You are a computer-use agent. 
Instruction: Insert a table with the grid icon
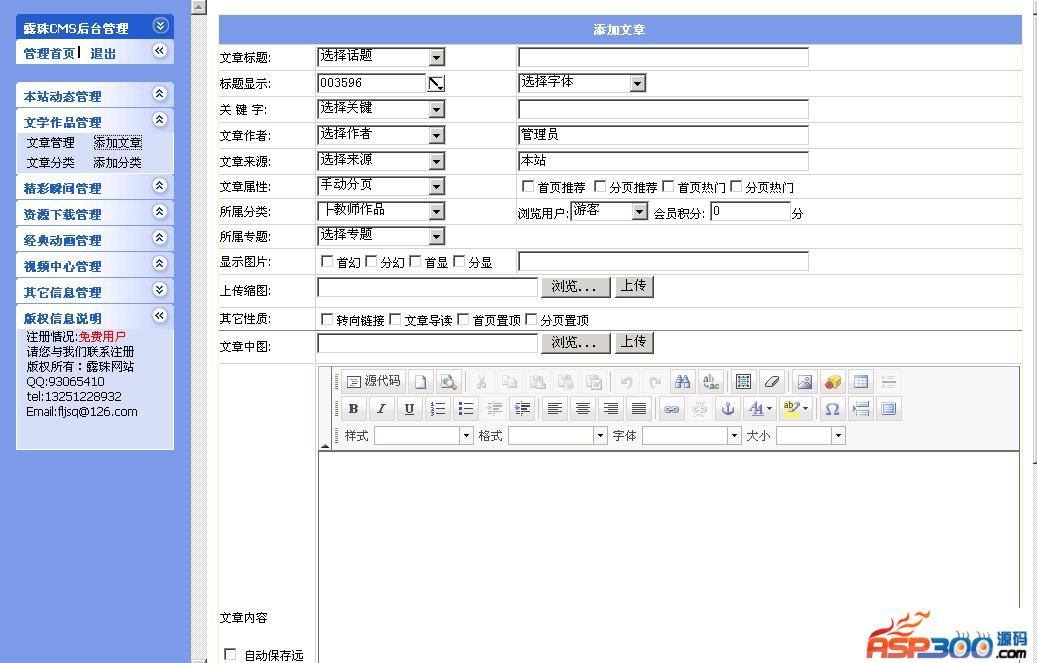coord(860,382)
